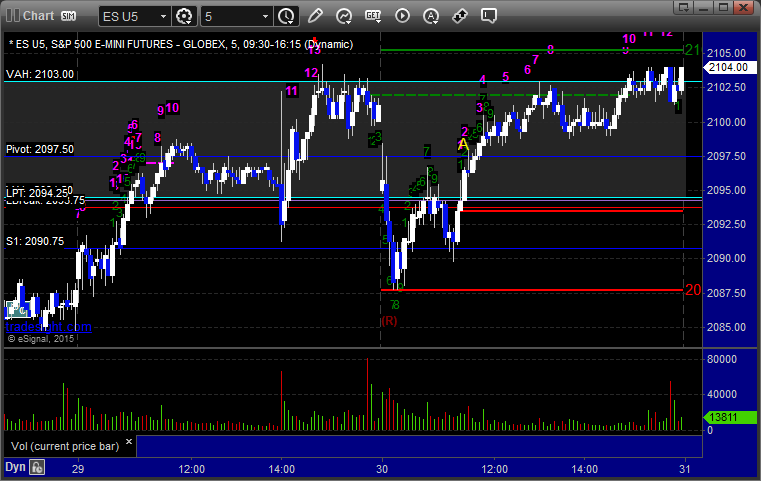Open the circled A alerts icon
The width and height of the screenshot is (761, 481).
(x=431, y=16)
